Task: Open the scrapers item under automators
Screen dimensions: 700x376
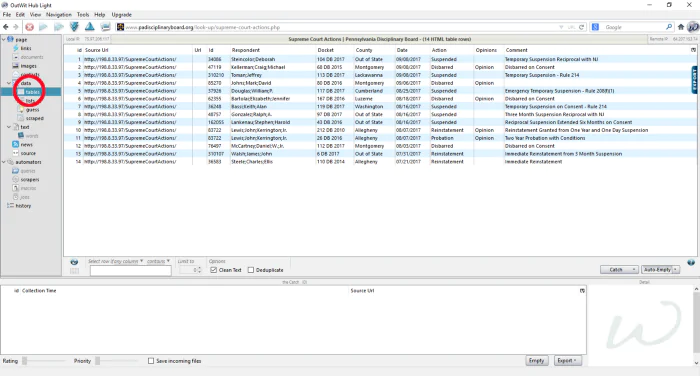Action: pos(29,180)
